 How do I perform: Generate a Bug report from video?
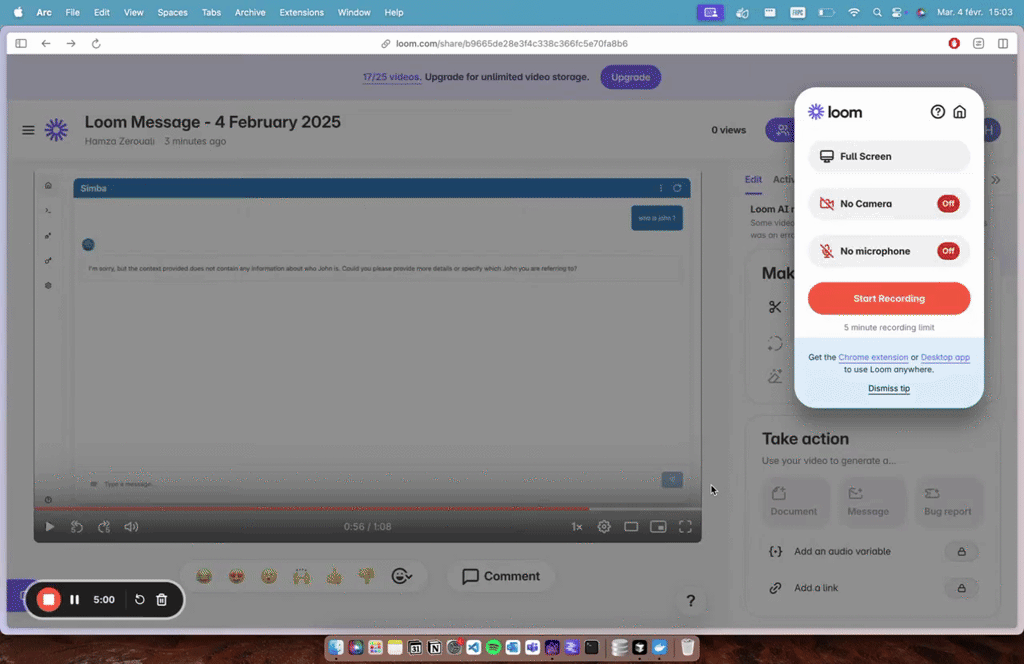[x=948, y=502]
